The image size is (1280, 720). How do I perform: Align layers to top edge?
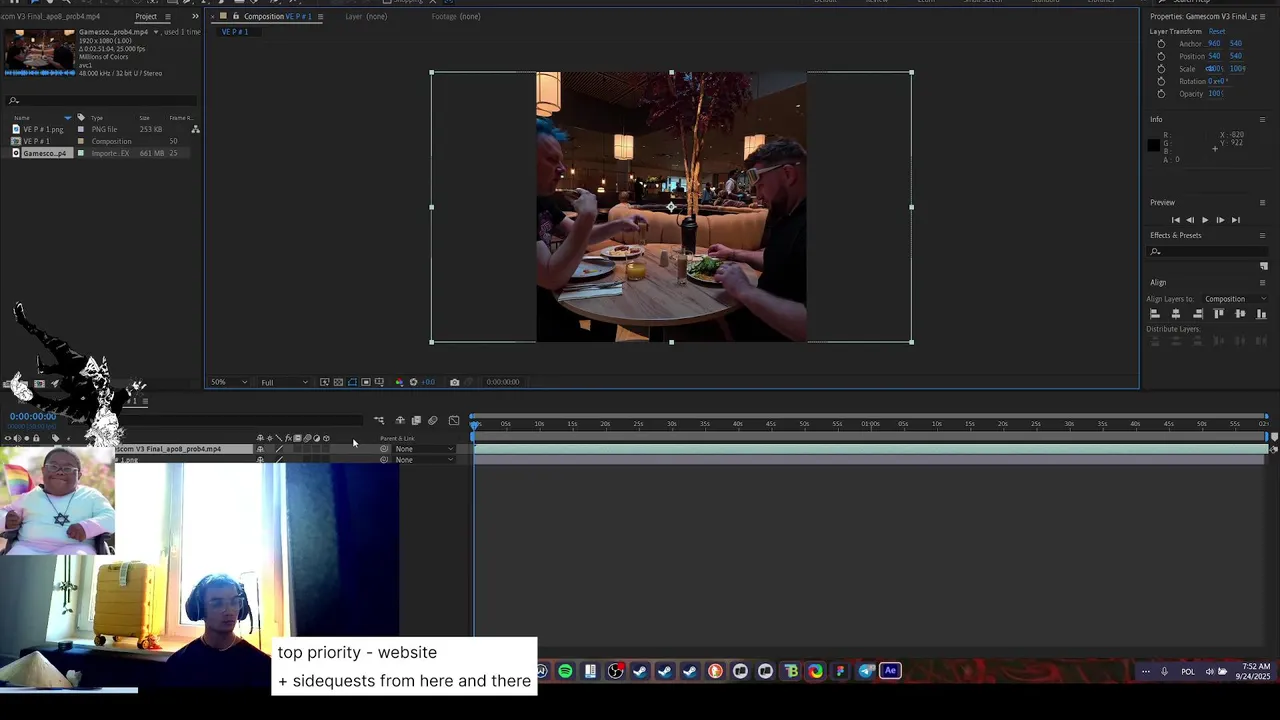(1219, 314)
